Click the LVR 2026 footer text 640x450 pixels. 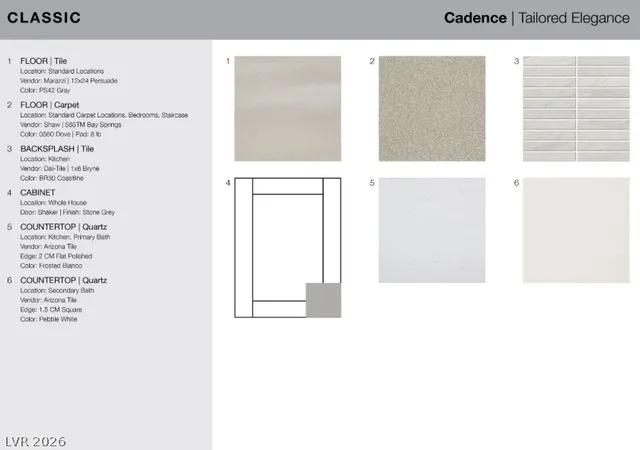click(x=36, y=441)
